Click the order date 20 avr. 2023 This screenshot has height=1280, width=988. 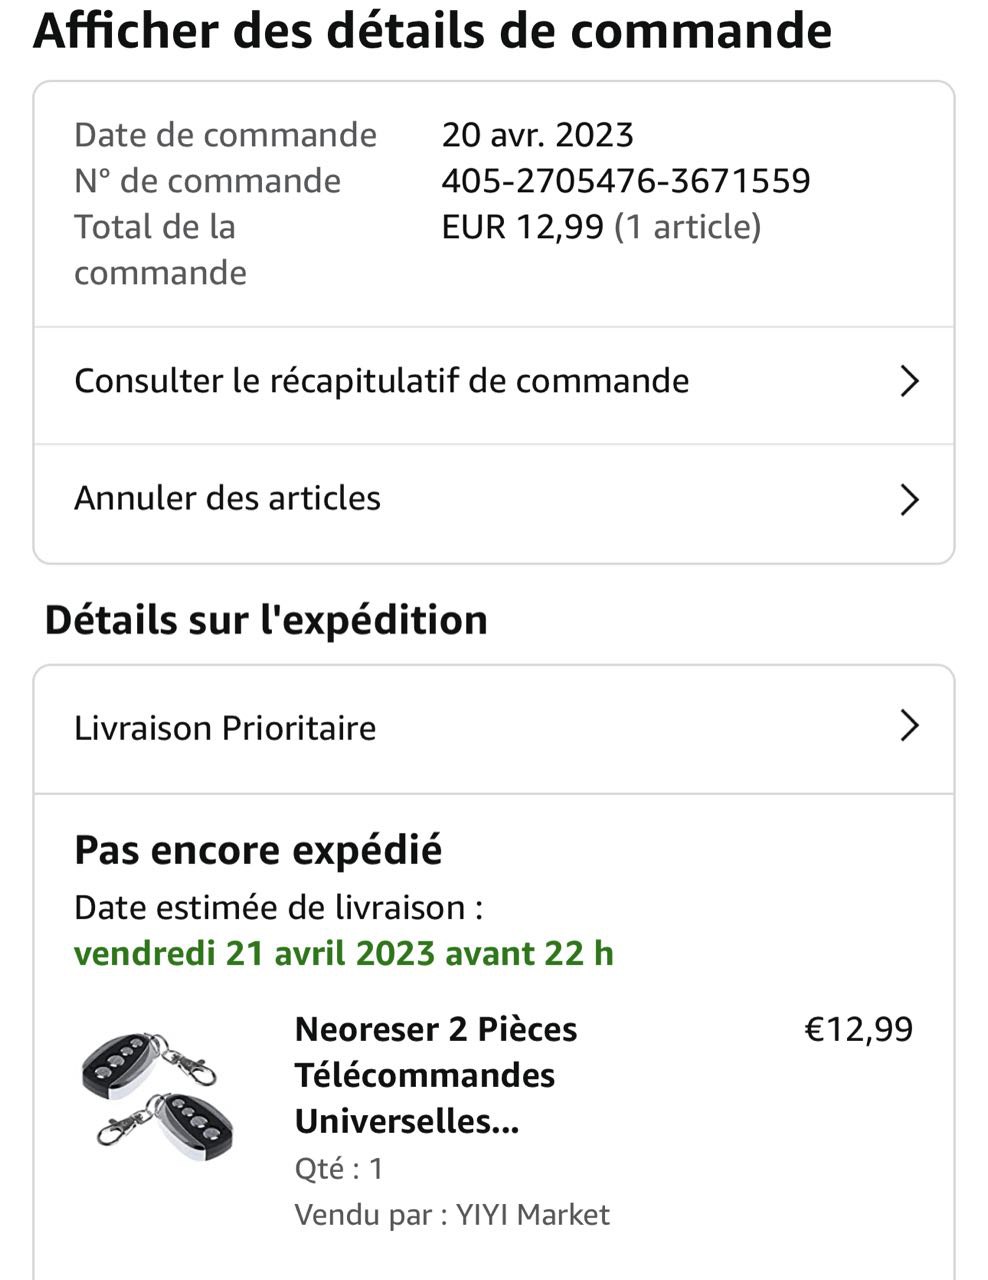(538, 135)
